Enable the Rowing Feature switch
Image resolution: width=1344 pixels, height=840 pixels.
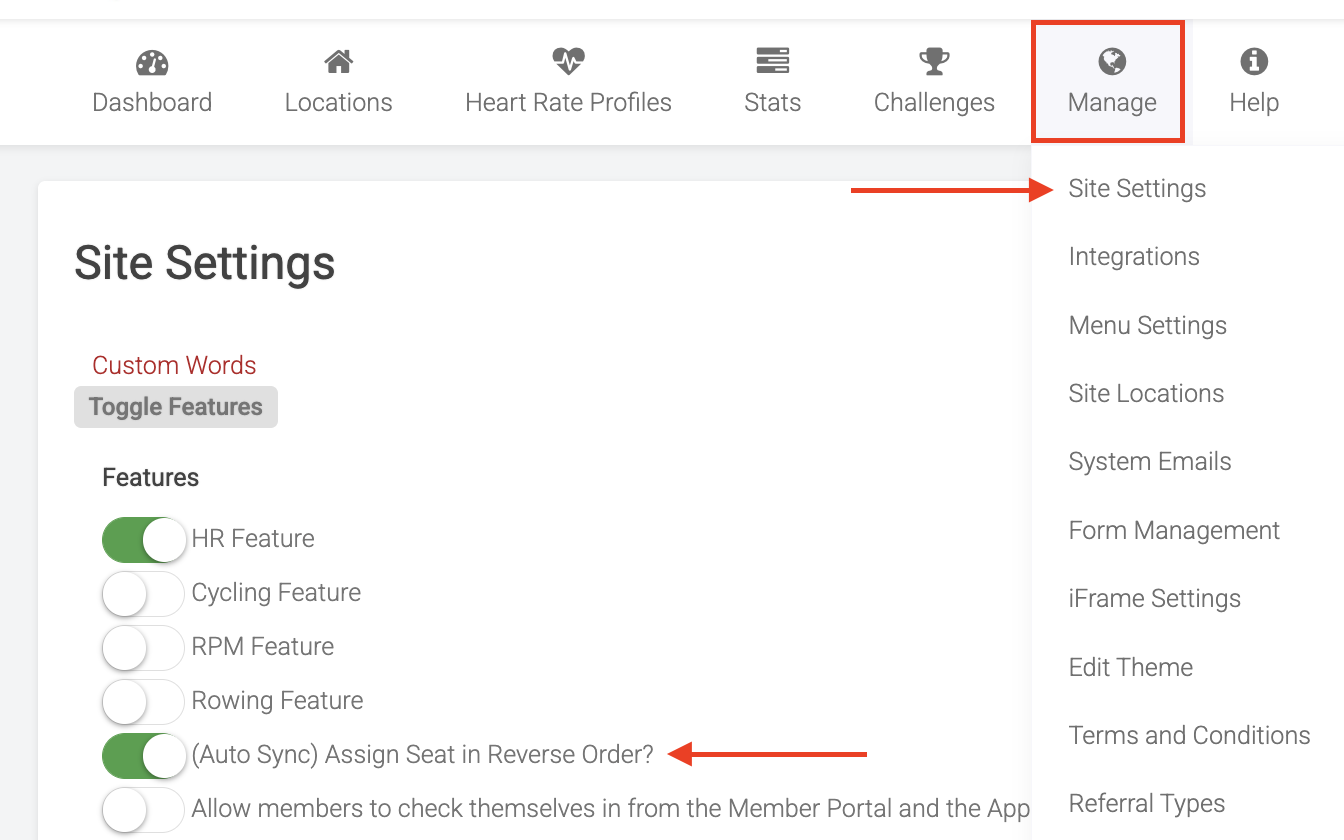144,702
